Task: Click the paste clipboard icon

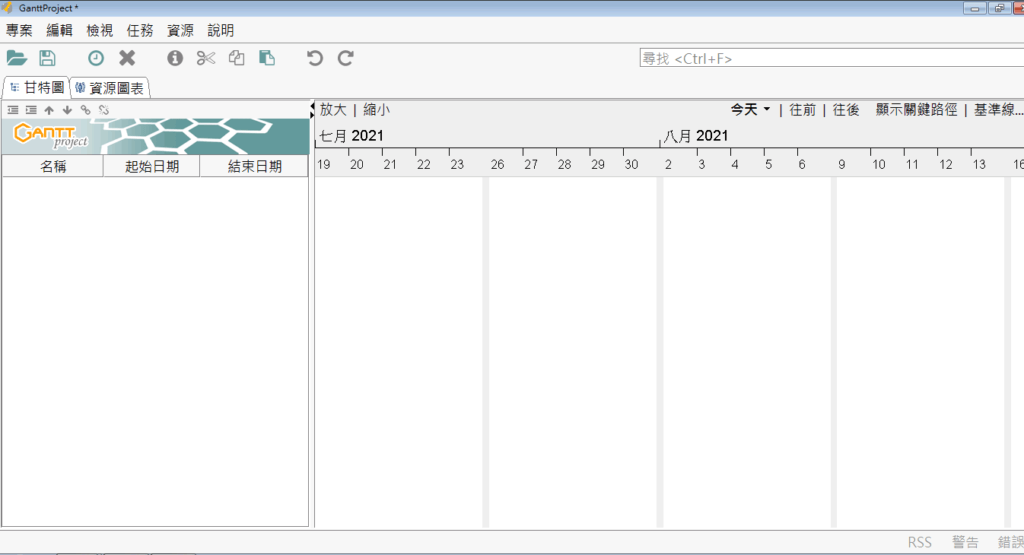Action: pyautogui.click(x=267, y=58)
